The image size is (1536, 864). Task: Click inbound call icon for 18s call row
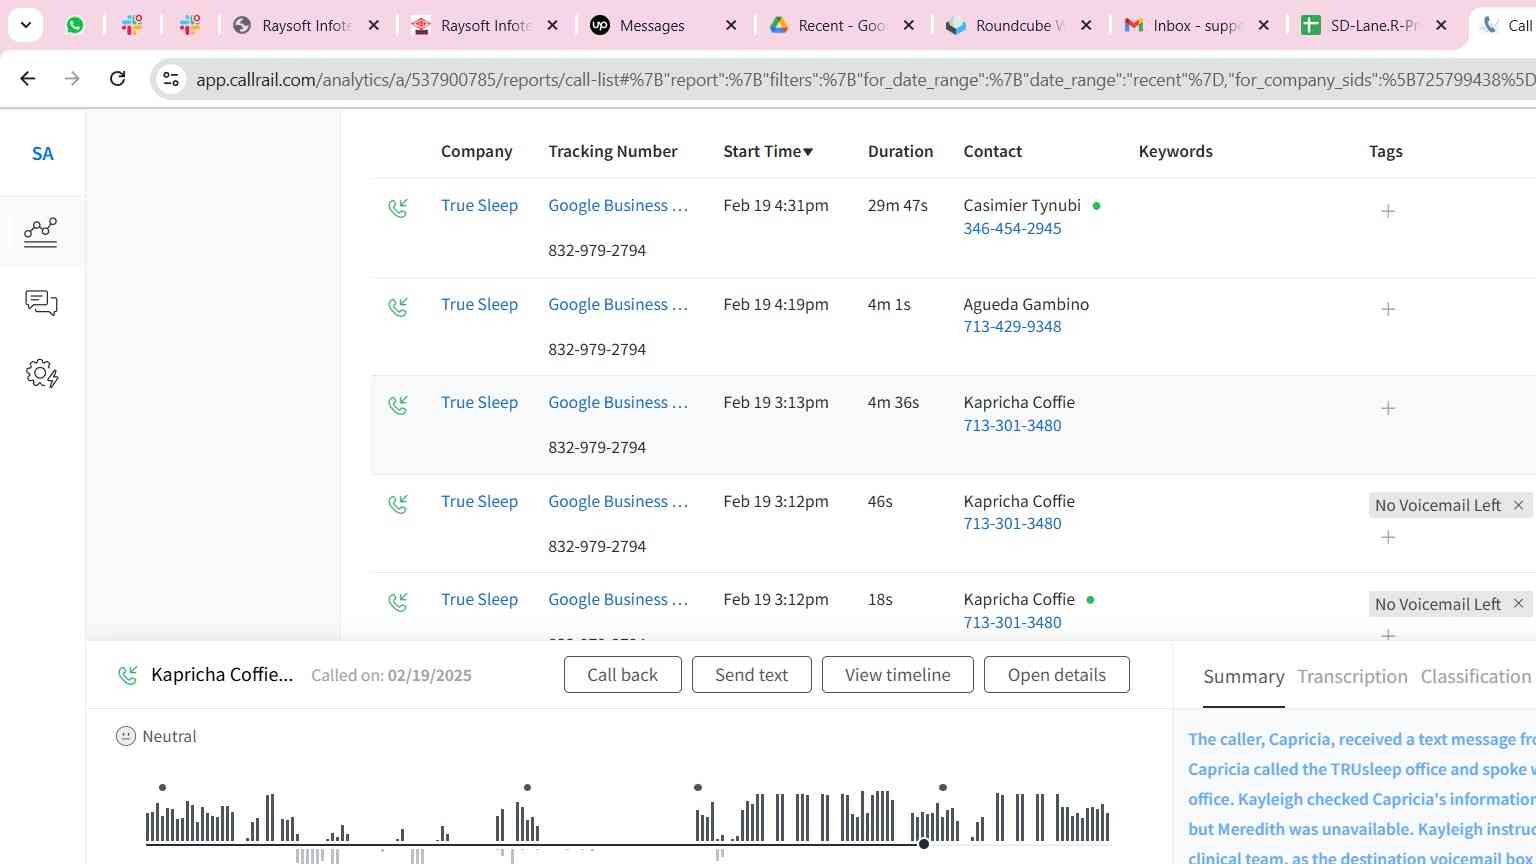(x=398, y=602)
